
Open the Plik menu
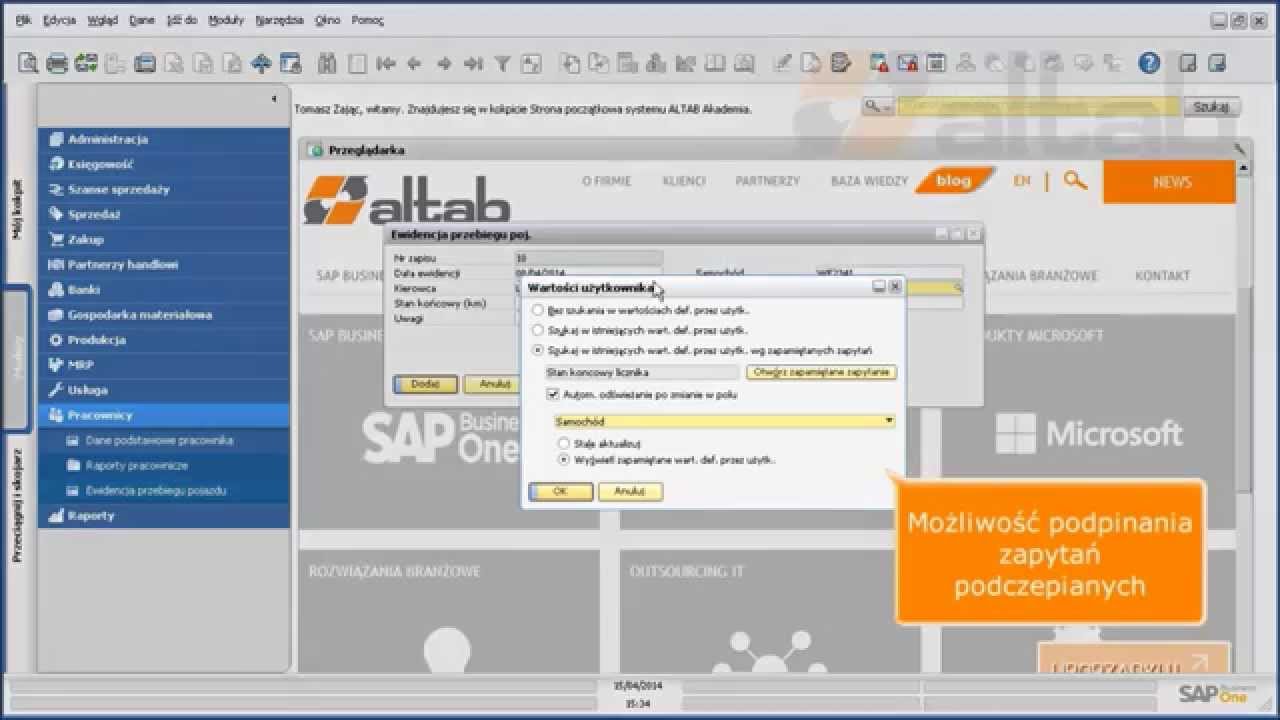[24, 20]
